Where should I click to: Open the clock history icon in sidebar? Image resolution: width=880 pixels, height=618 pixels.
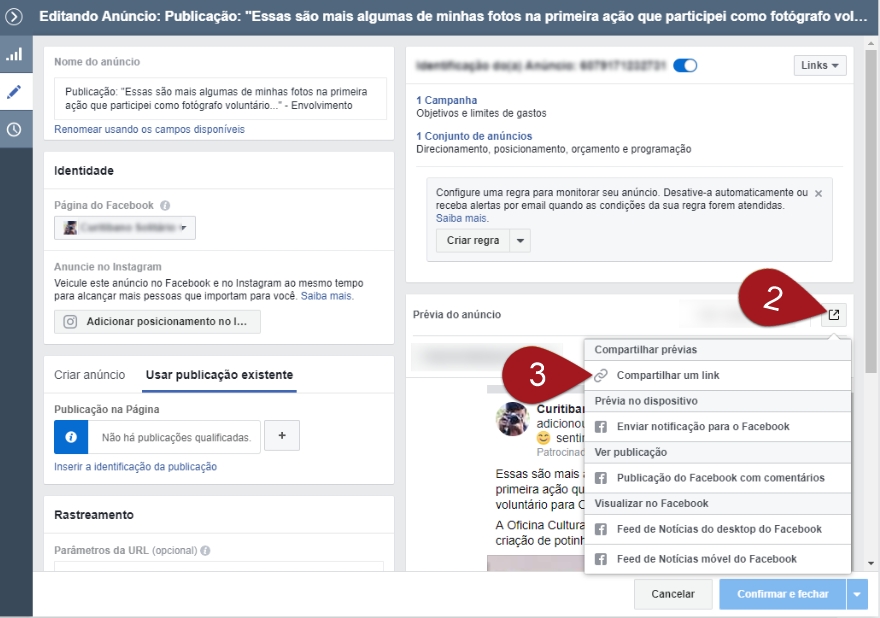pyautogui.click(x=14, y=129)
